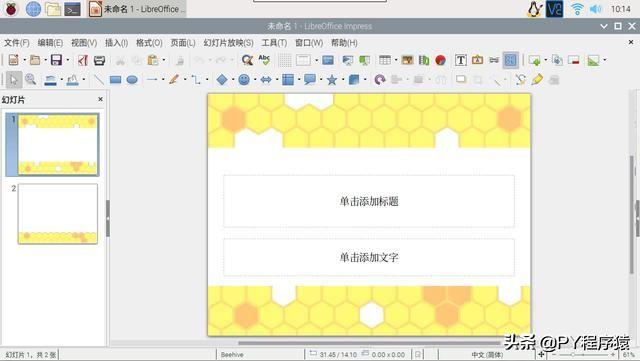Image resolution: width=640 pixels, height=361 pixels.
Task: Insert Fontwork text icon
Action: click(478, 60)
